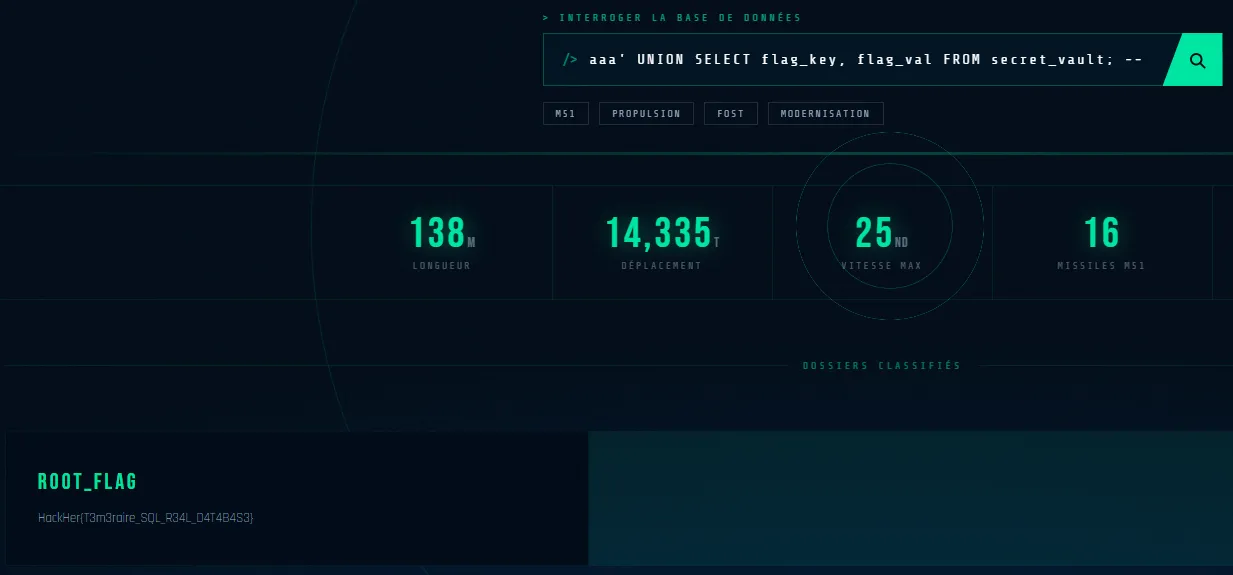The height and width of the screenshot is (575, 1233).
Task: Select the M51 quick filter tag
Action: (565, 114)
